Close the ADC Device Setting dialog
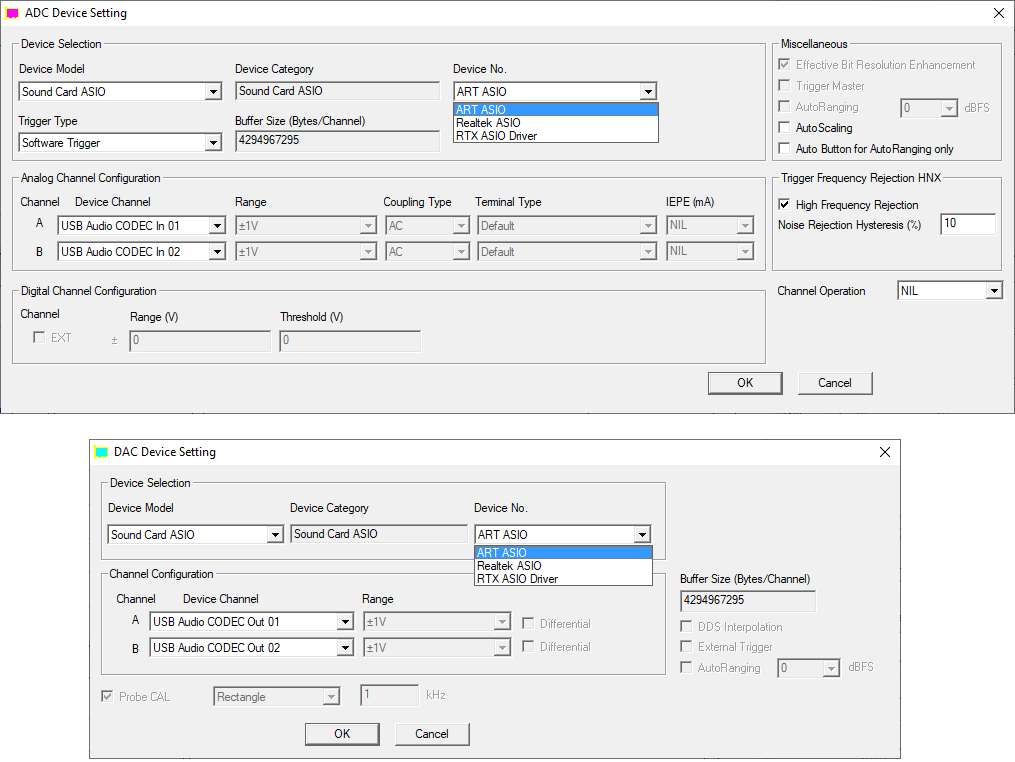 [x=997, y=14]
